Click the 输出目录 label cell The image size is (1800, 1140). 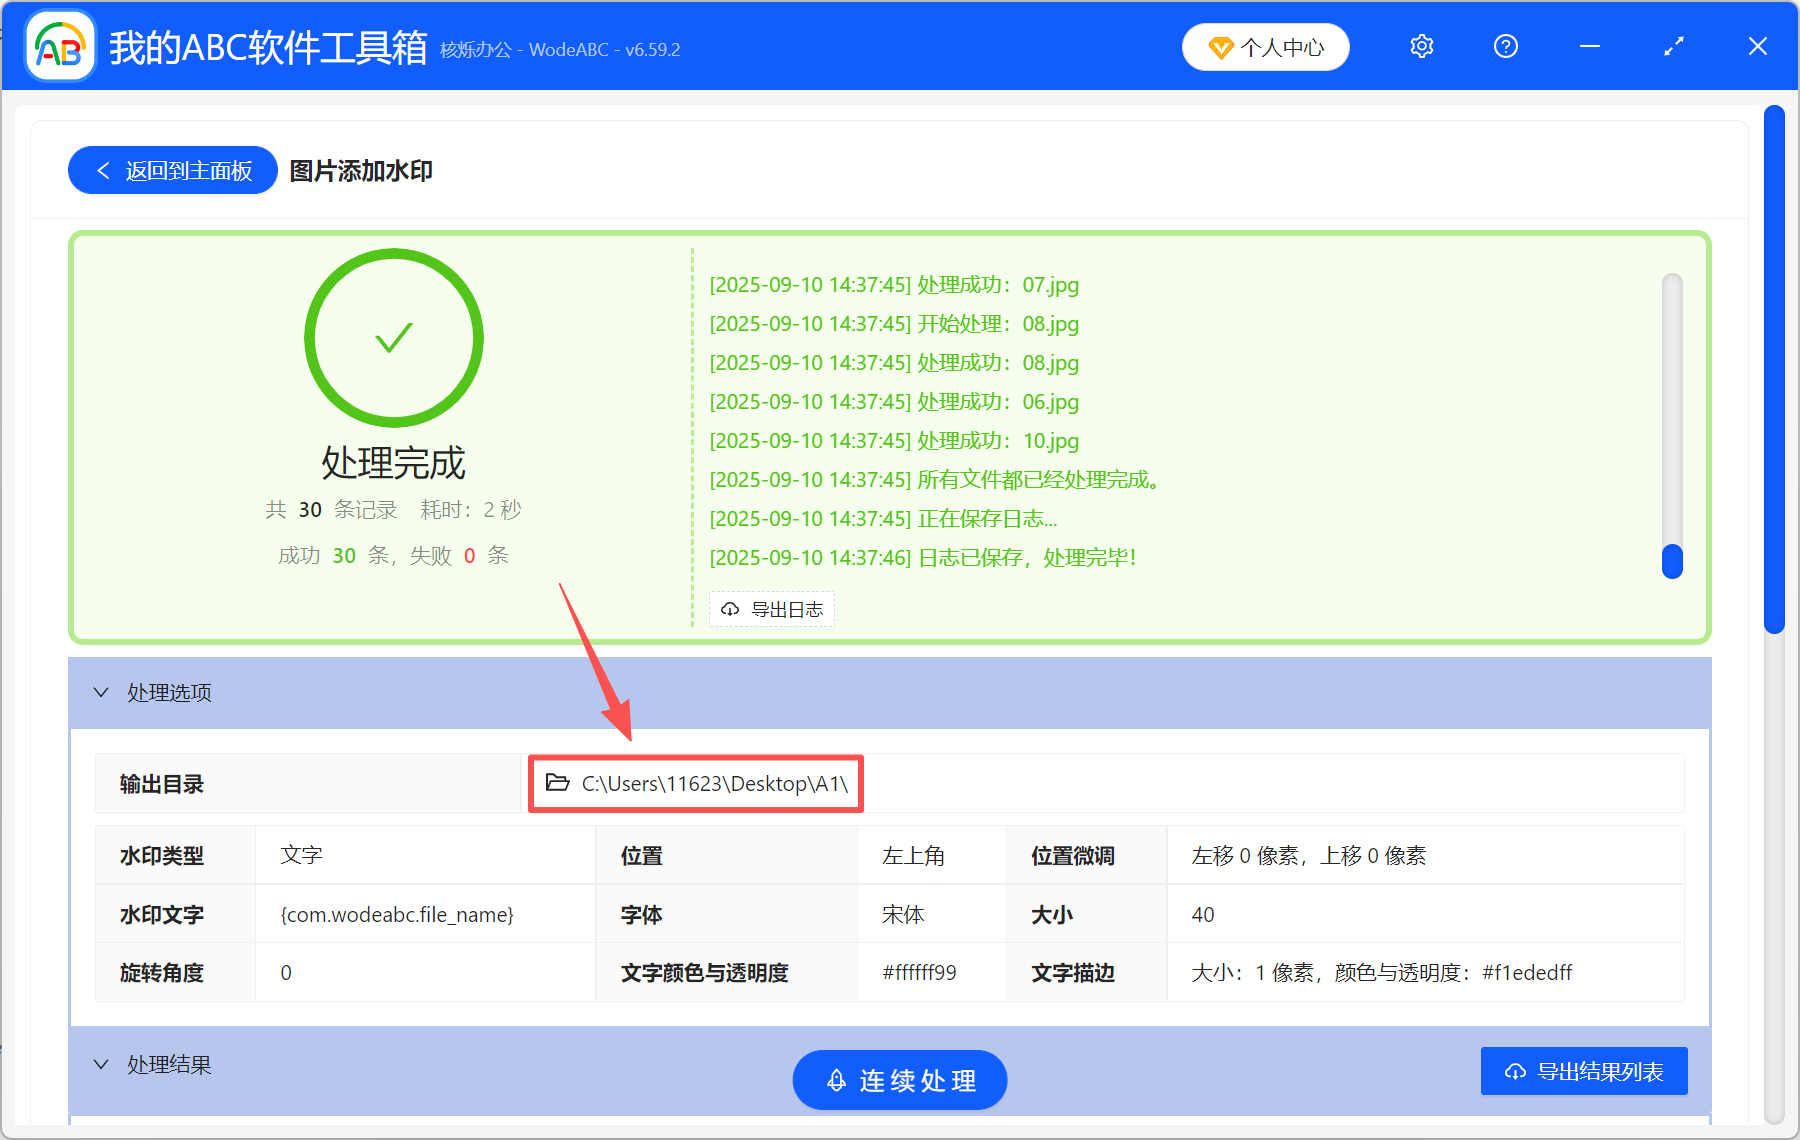point(308,784)
